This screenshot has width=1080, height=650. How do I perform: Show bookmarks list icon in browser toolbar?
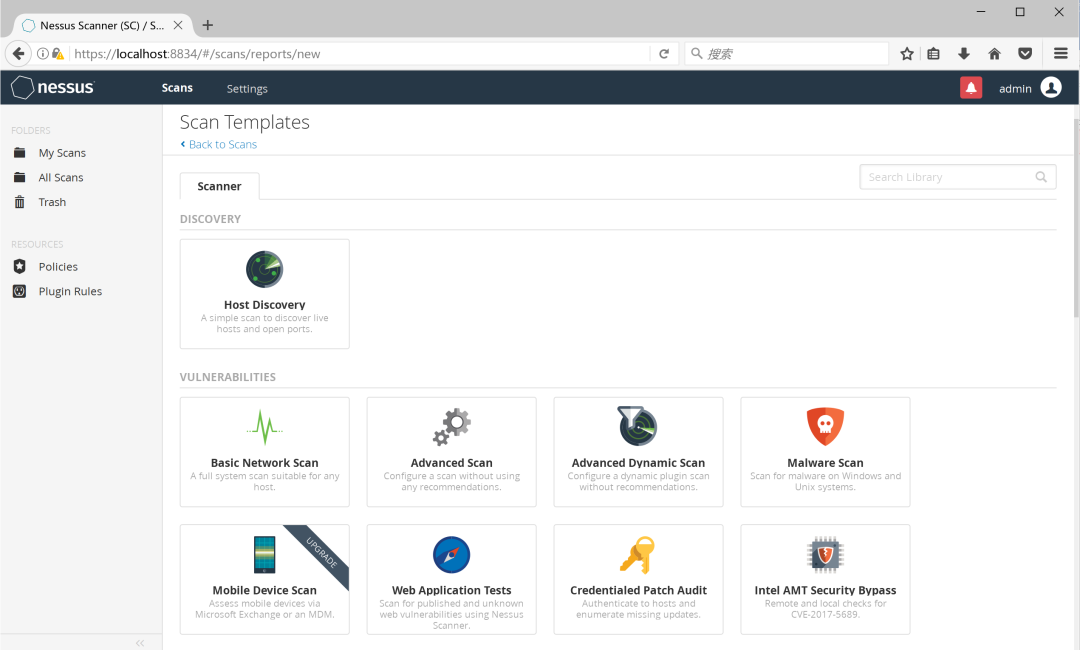tap(933, 54)
